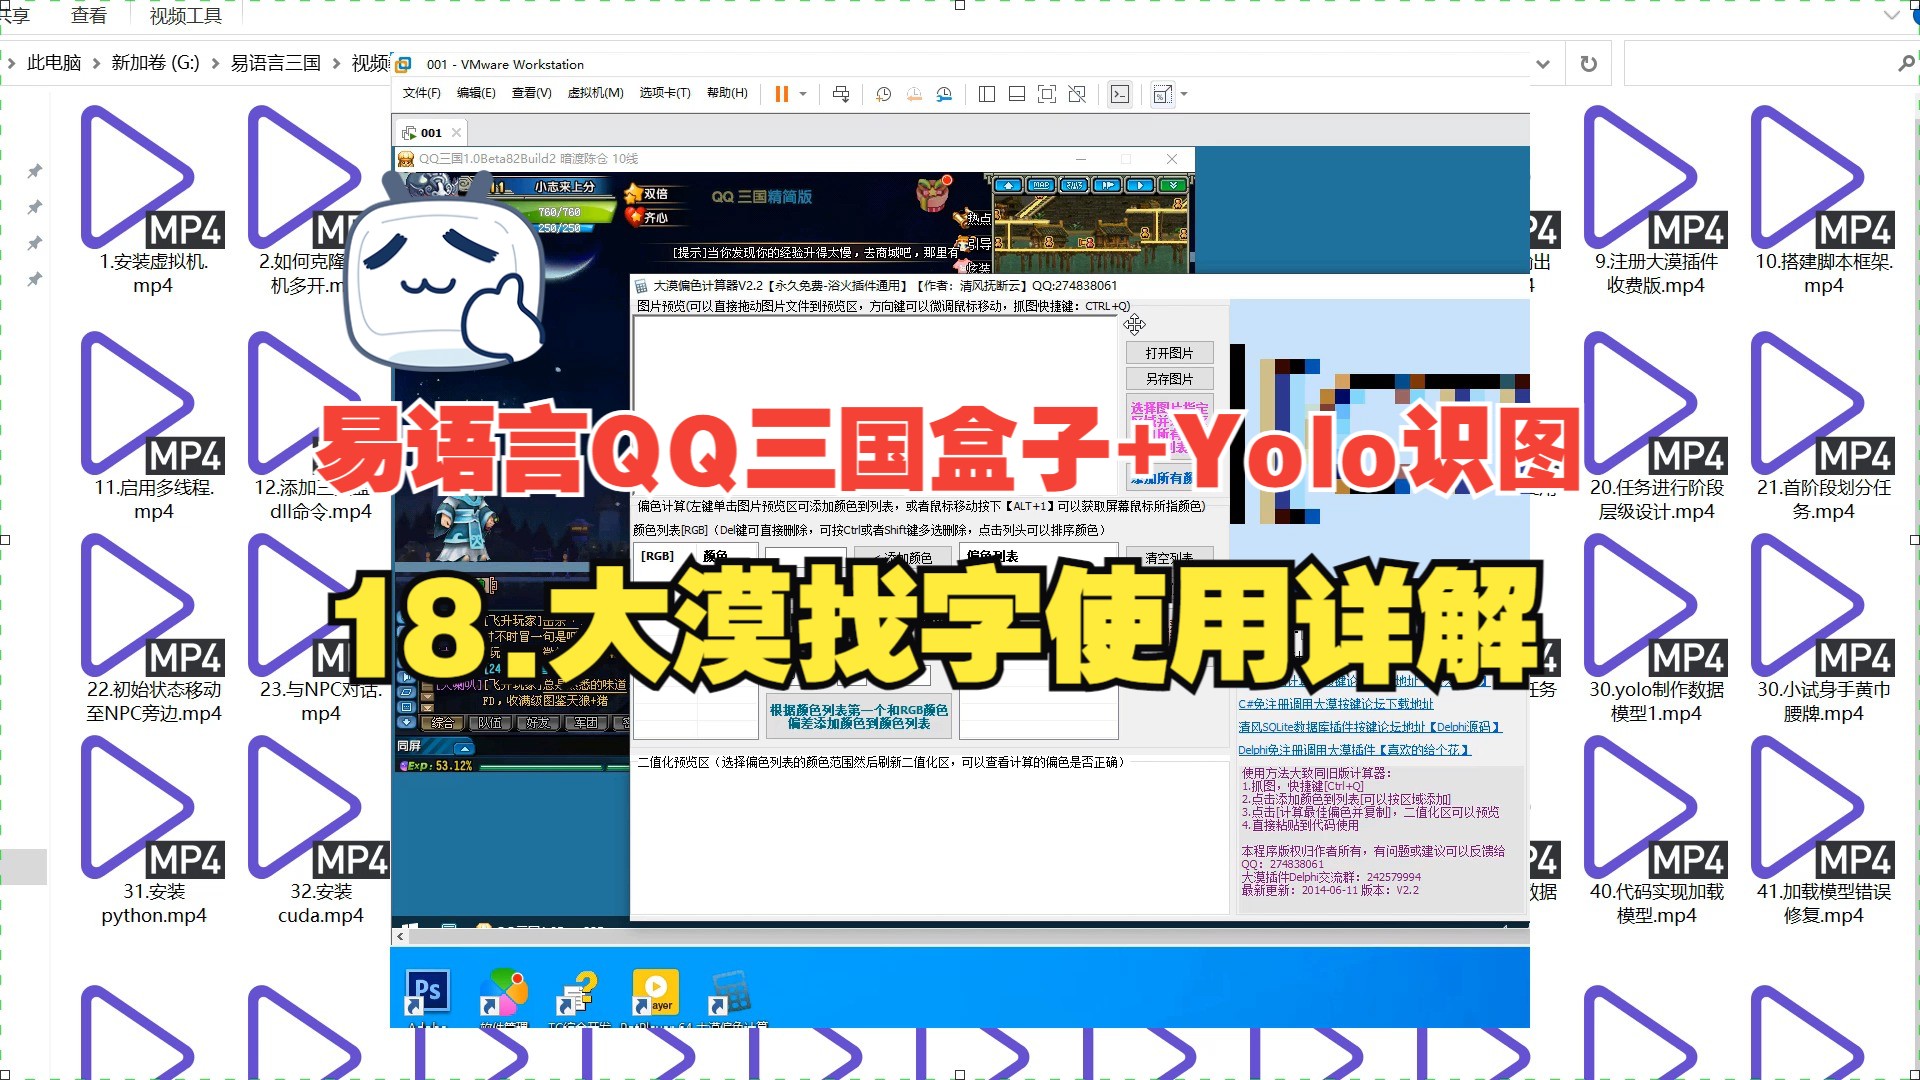Click the 软件管理 desktop shortcut icon
1920x1080 pixels.
[x=504, y=993]
